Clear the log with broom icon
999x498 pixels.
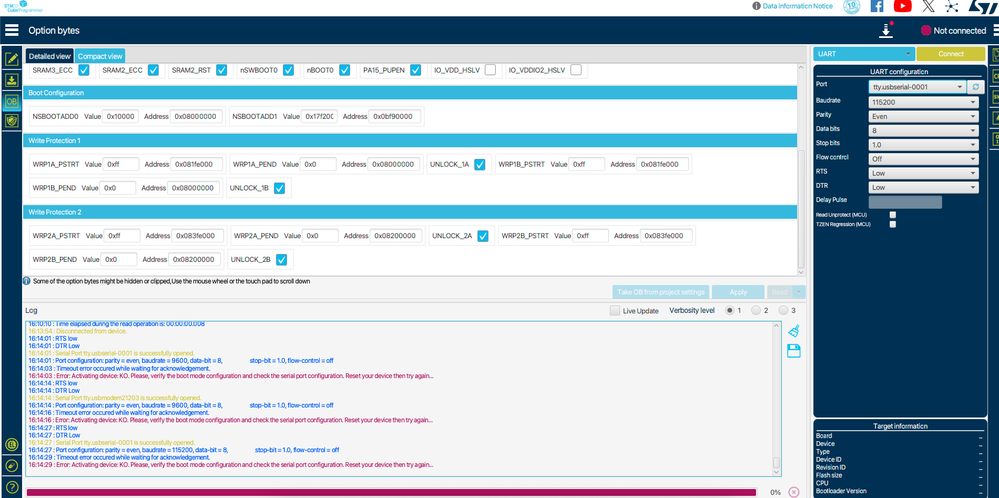point(794,331)
